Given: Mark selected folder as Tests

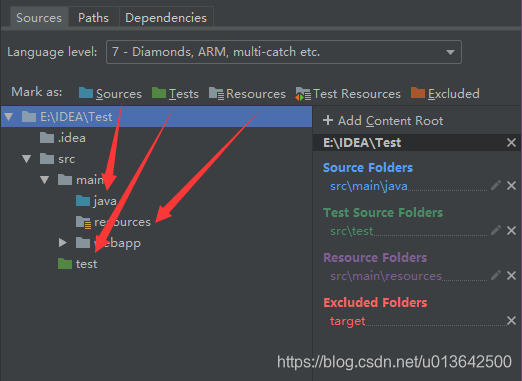Looking at the screenshot, I should click(x=175, y=94).
